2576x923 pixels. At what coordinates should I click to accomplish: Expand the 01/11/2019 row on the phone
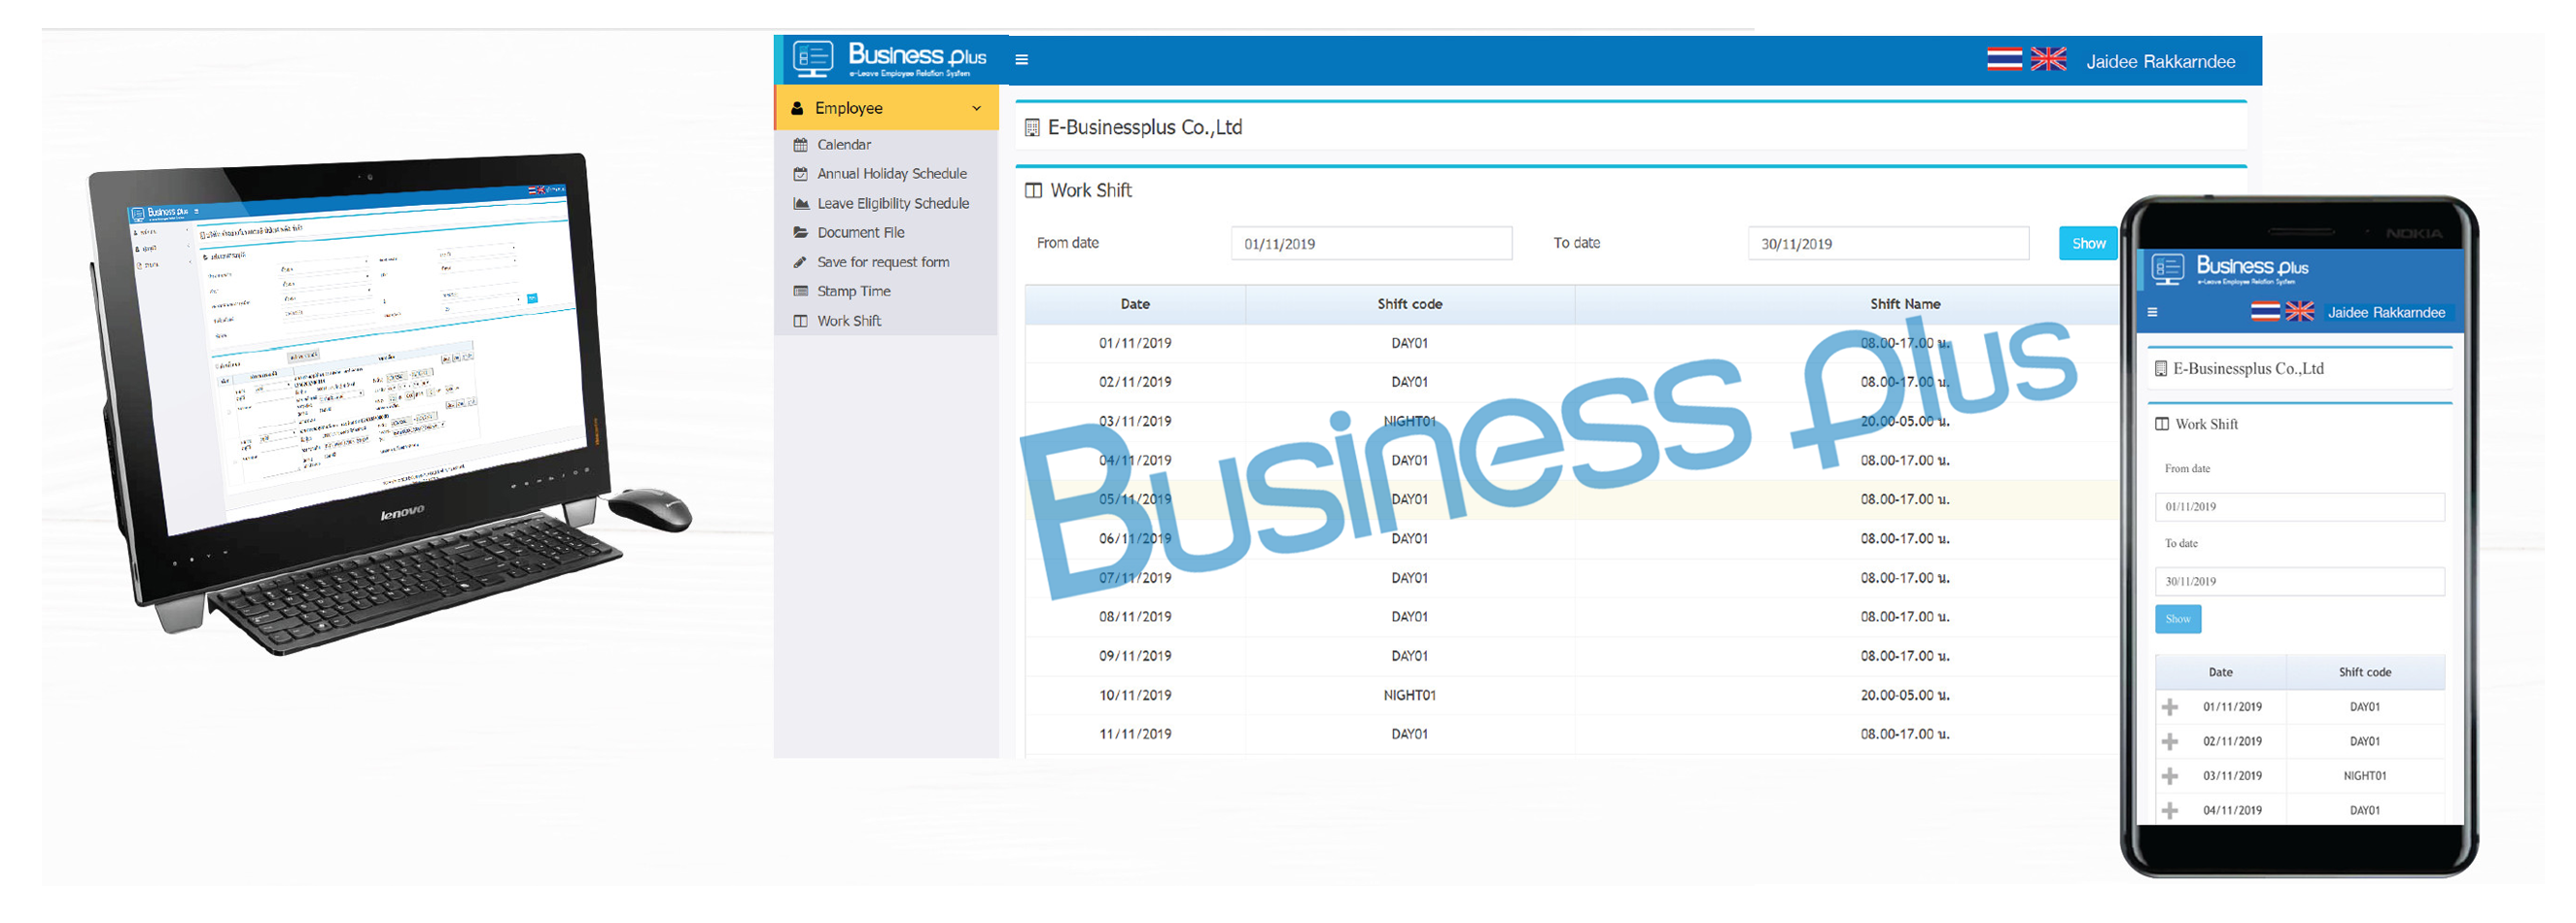click(2169, 708)
